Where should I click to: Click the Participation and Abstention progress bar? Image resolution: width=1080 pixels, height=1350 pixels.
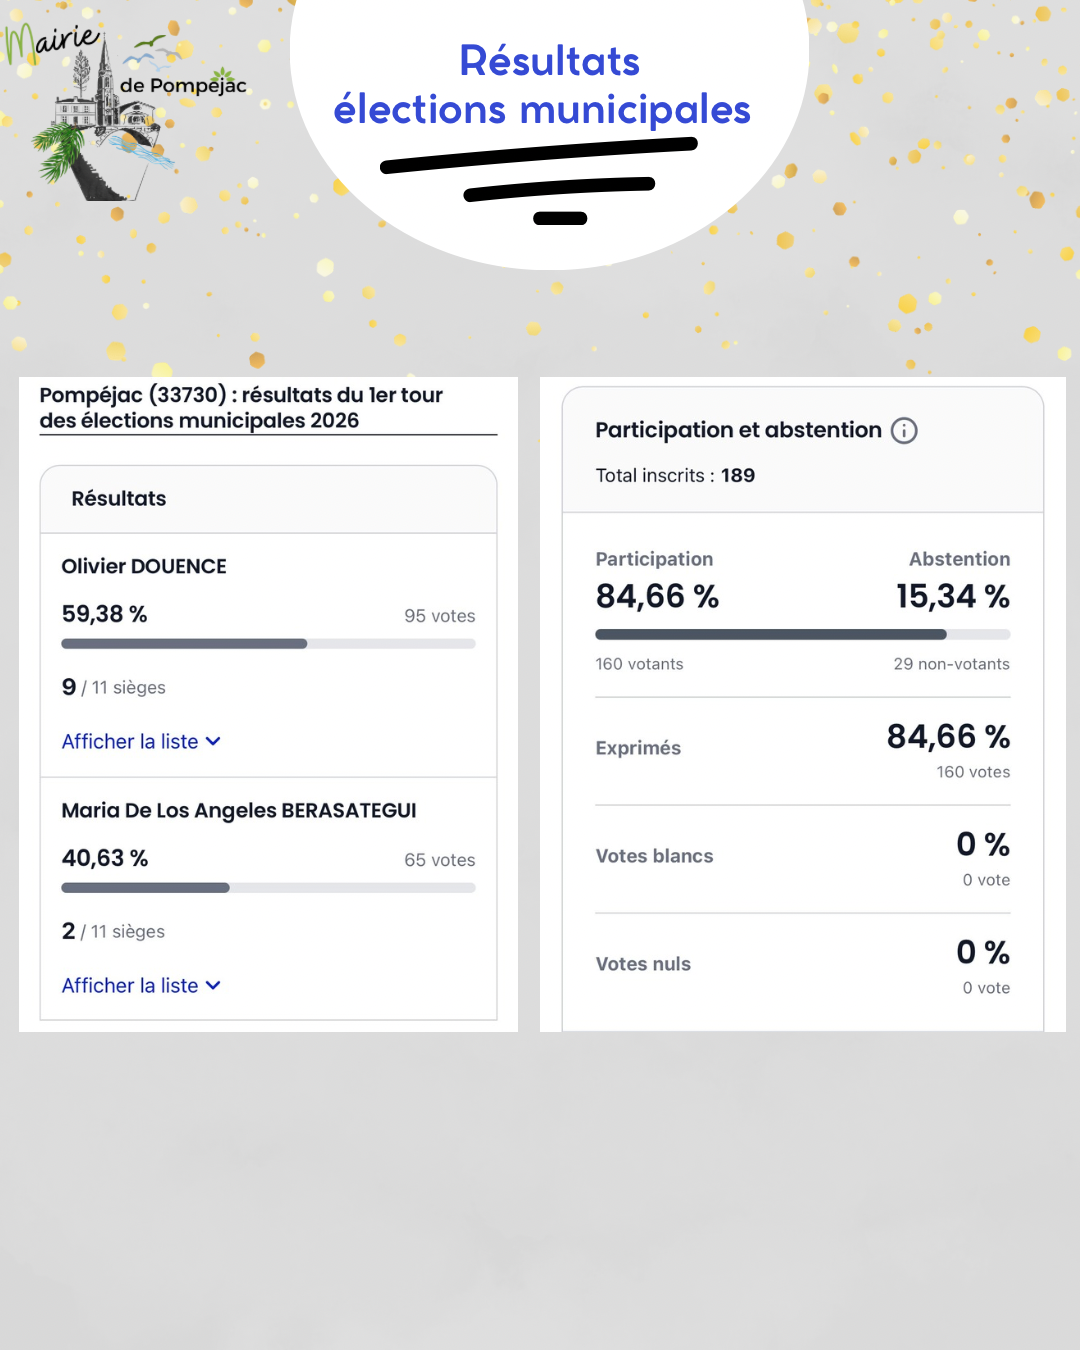[802, 635]
